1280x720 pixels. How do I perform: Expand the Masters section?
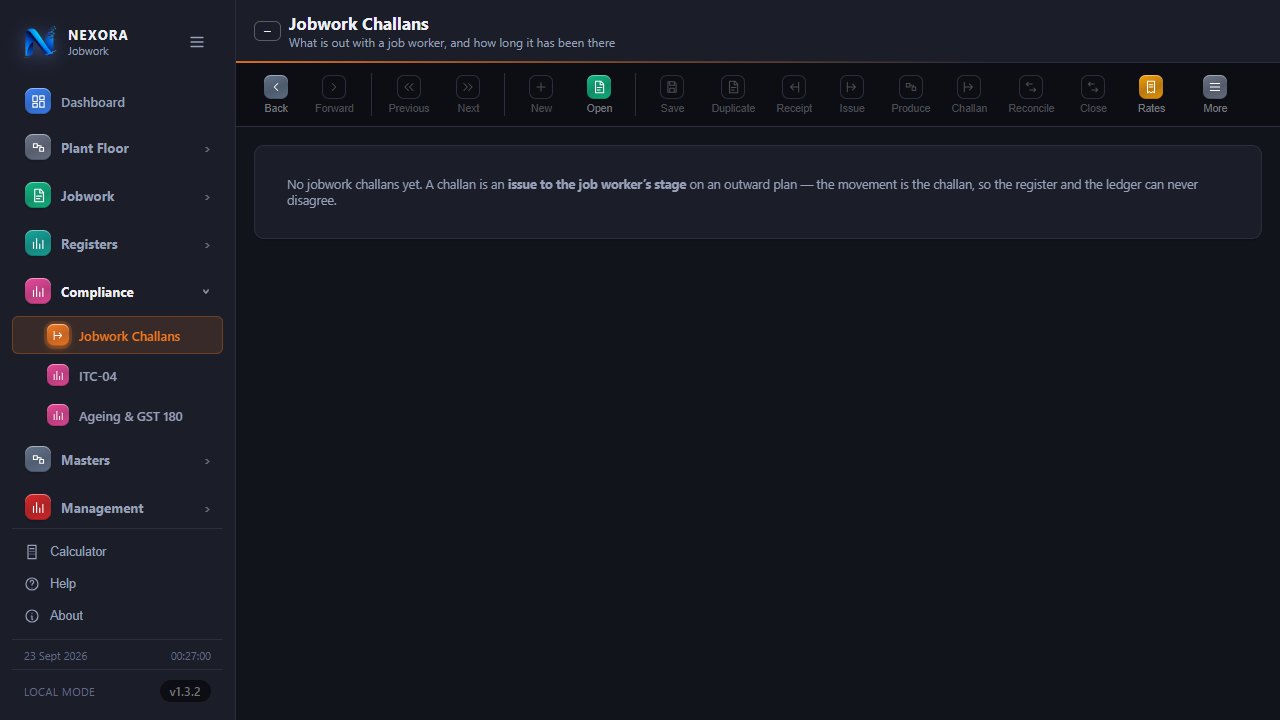click(x=117, y=460)
